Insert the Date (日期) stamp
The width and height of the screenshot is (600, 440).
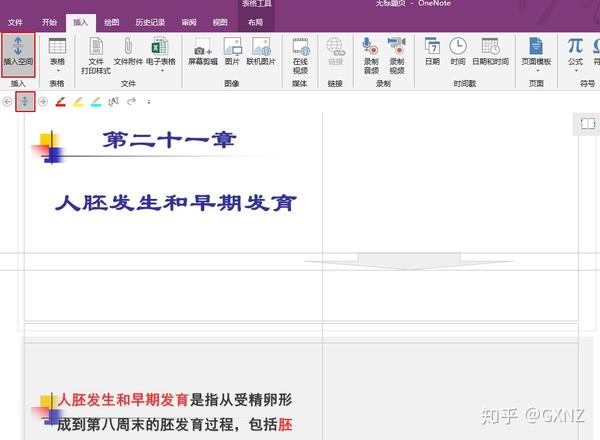coord(432,51)
